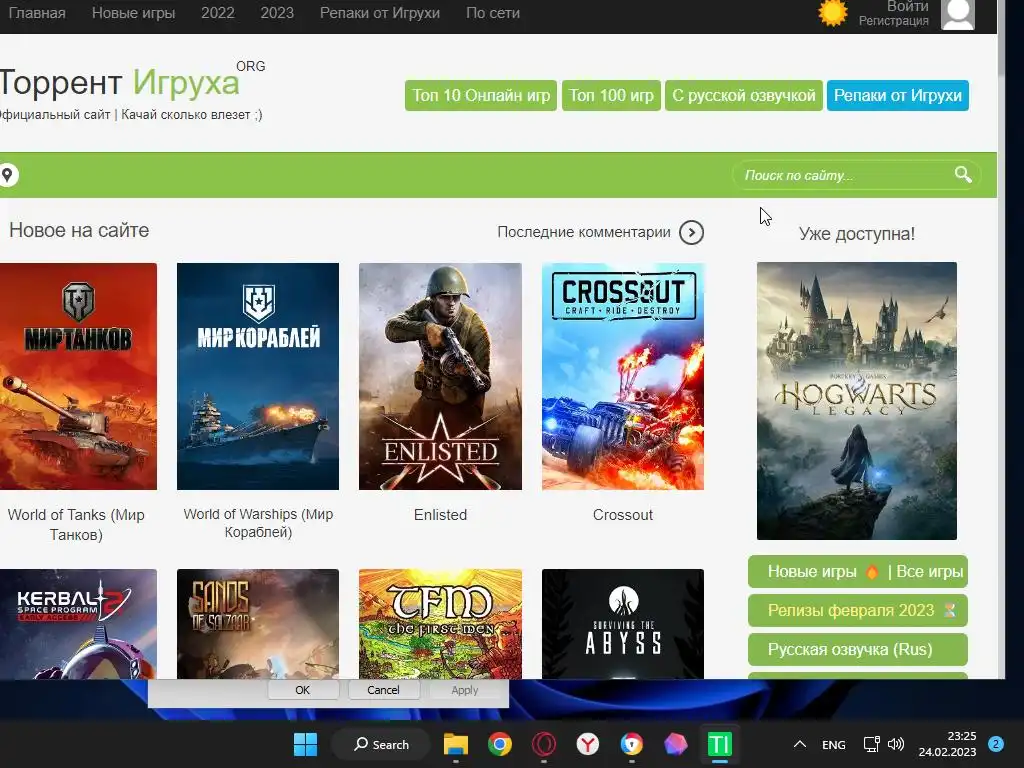Open Hogwarts Legacy banner image
This screenshot has width=1024, height=768.
tap(857, 401)
